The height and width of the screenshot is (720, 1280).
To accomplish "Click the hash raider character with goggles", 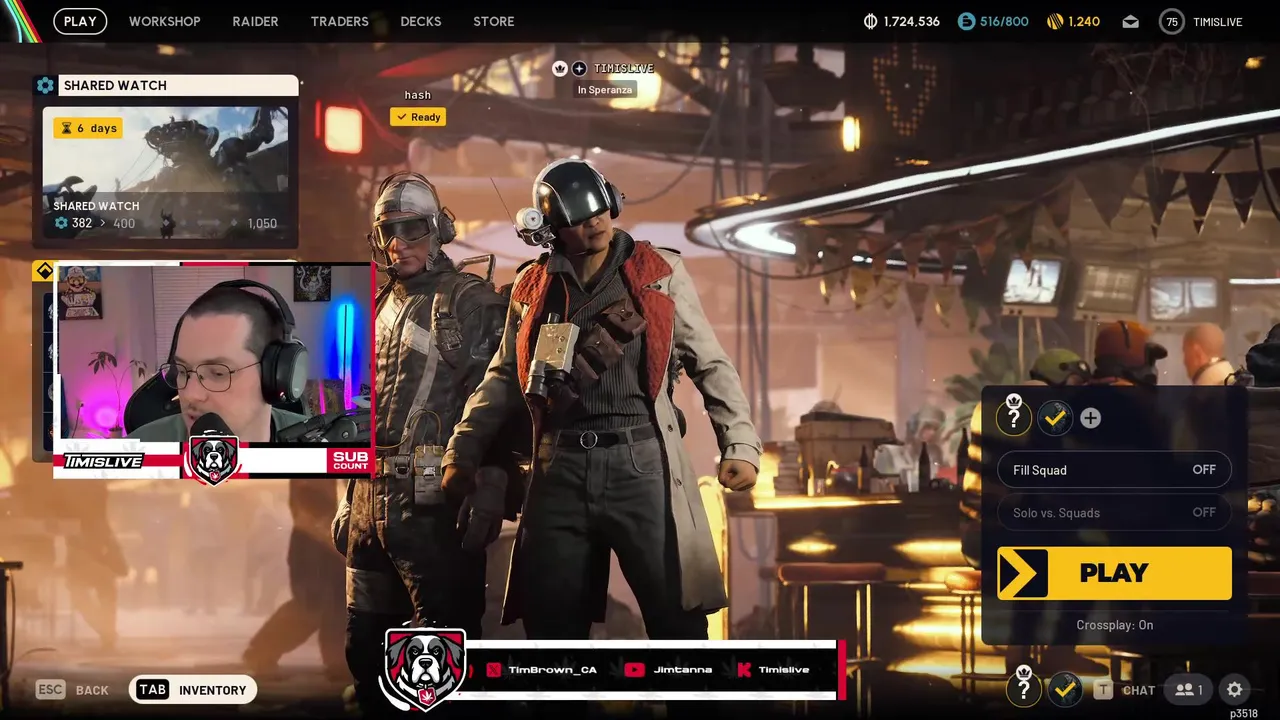I will pos(425,400).
